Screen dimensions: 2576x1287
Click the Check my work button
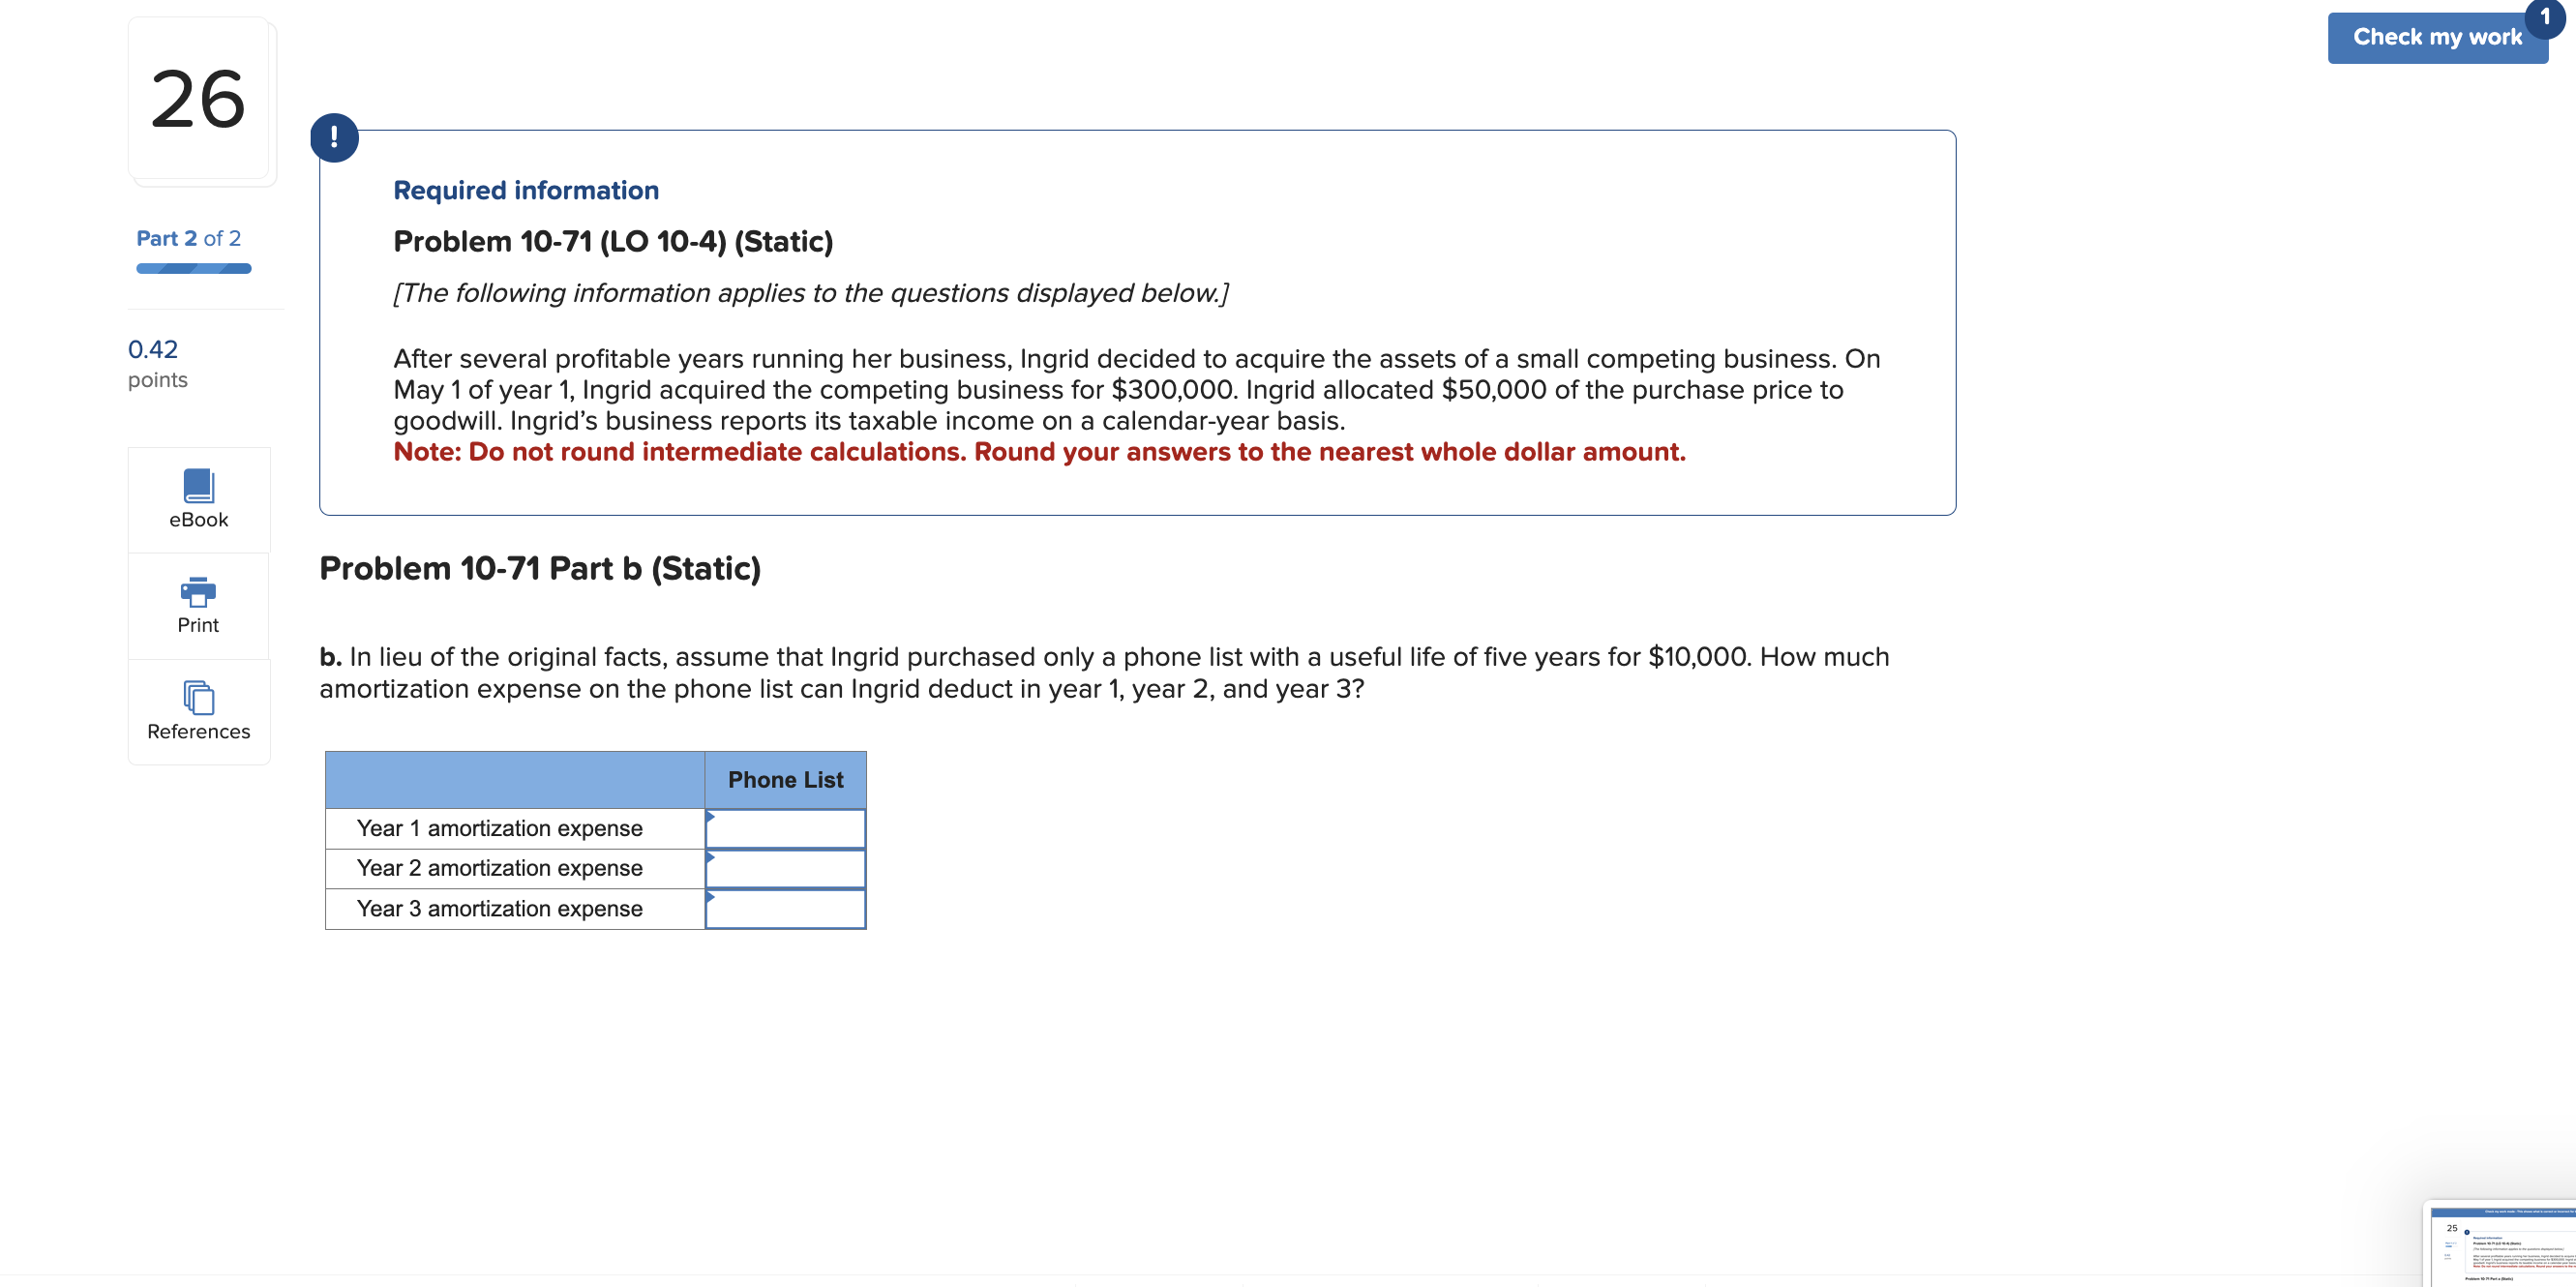pos(2438,35)
